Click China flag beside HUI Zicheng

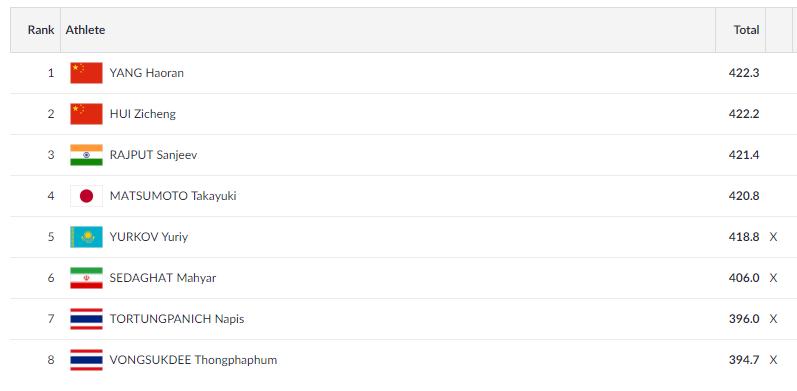pos(86,114)
